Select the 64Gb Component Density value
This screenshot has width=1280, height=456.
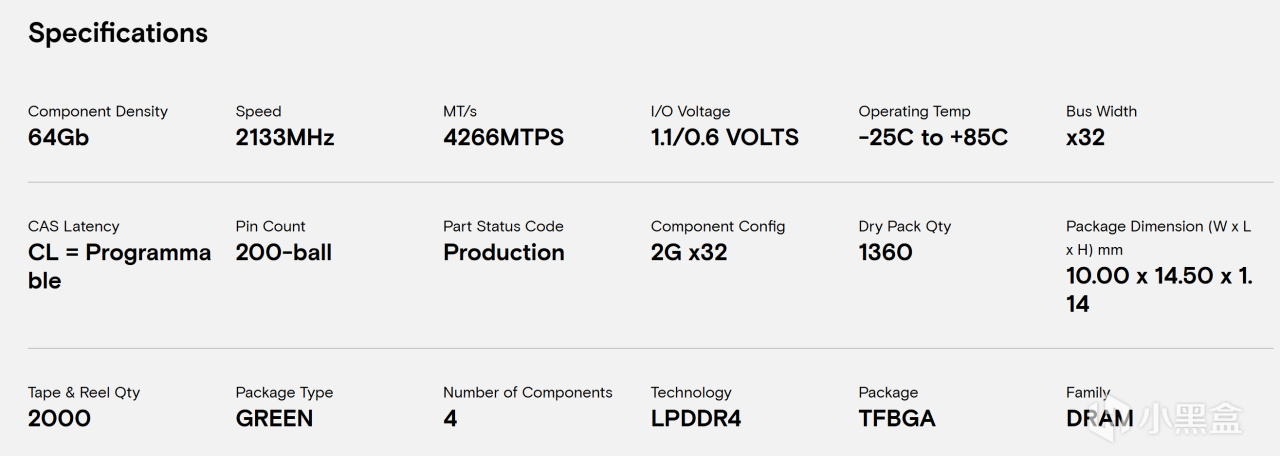tap(58, 138)
